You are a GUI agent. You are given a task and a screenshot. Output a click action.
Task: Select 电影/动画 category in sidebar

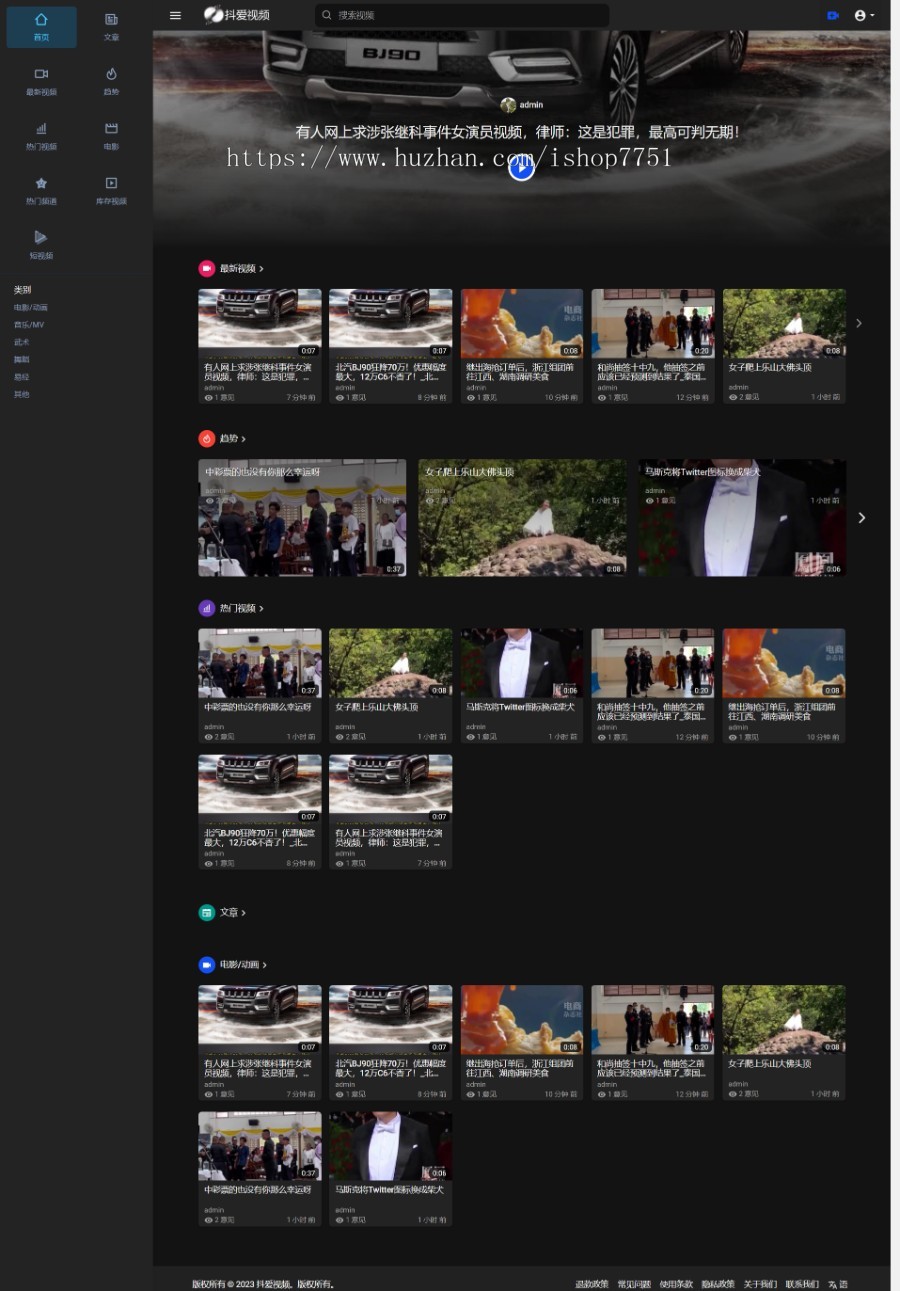(30, 307)
